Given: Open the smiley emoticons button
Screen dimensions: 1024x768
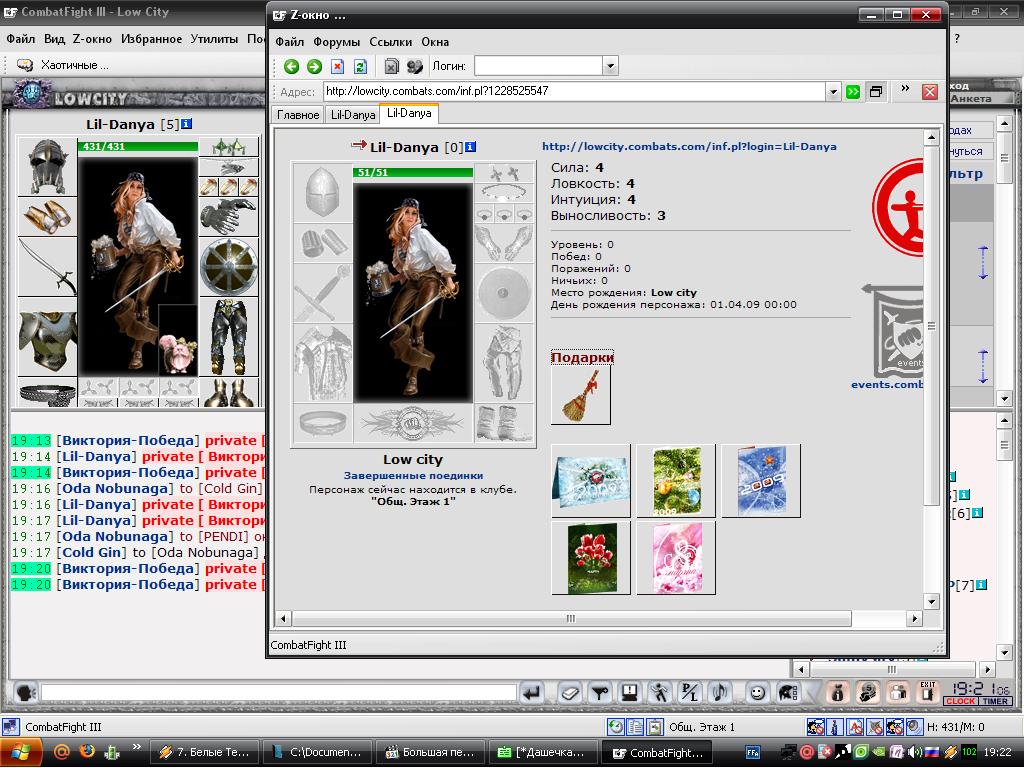Looking at the screenshot, I should (x=758, y=692).
